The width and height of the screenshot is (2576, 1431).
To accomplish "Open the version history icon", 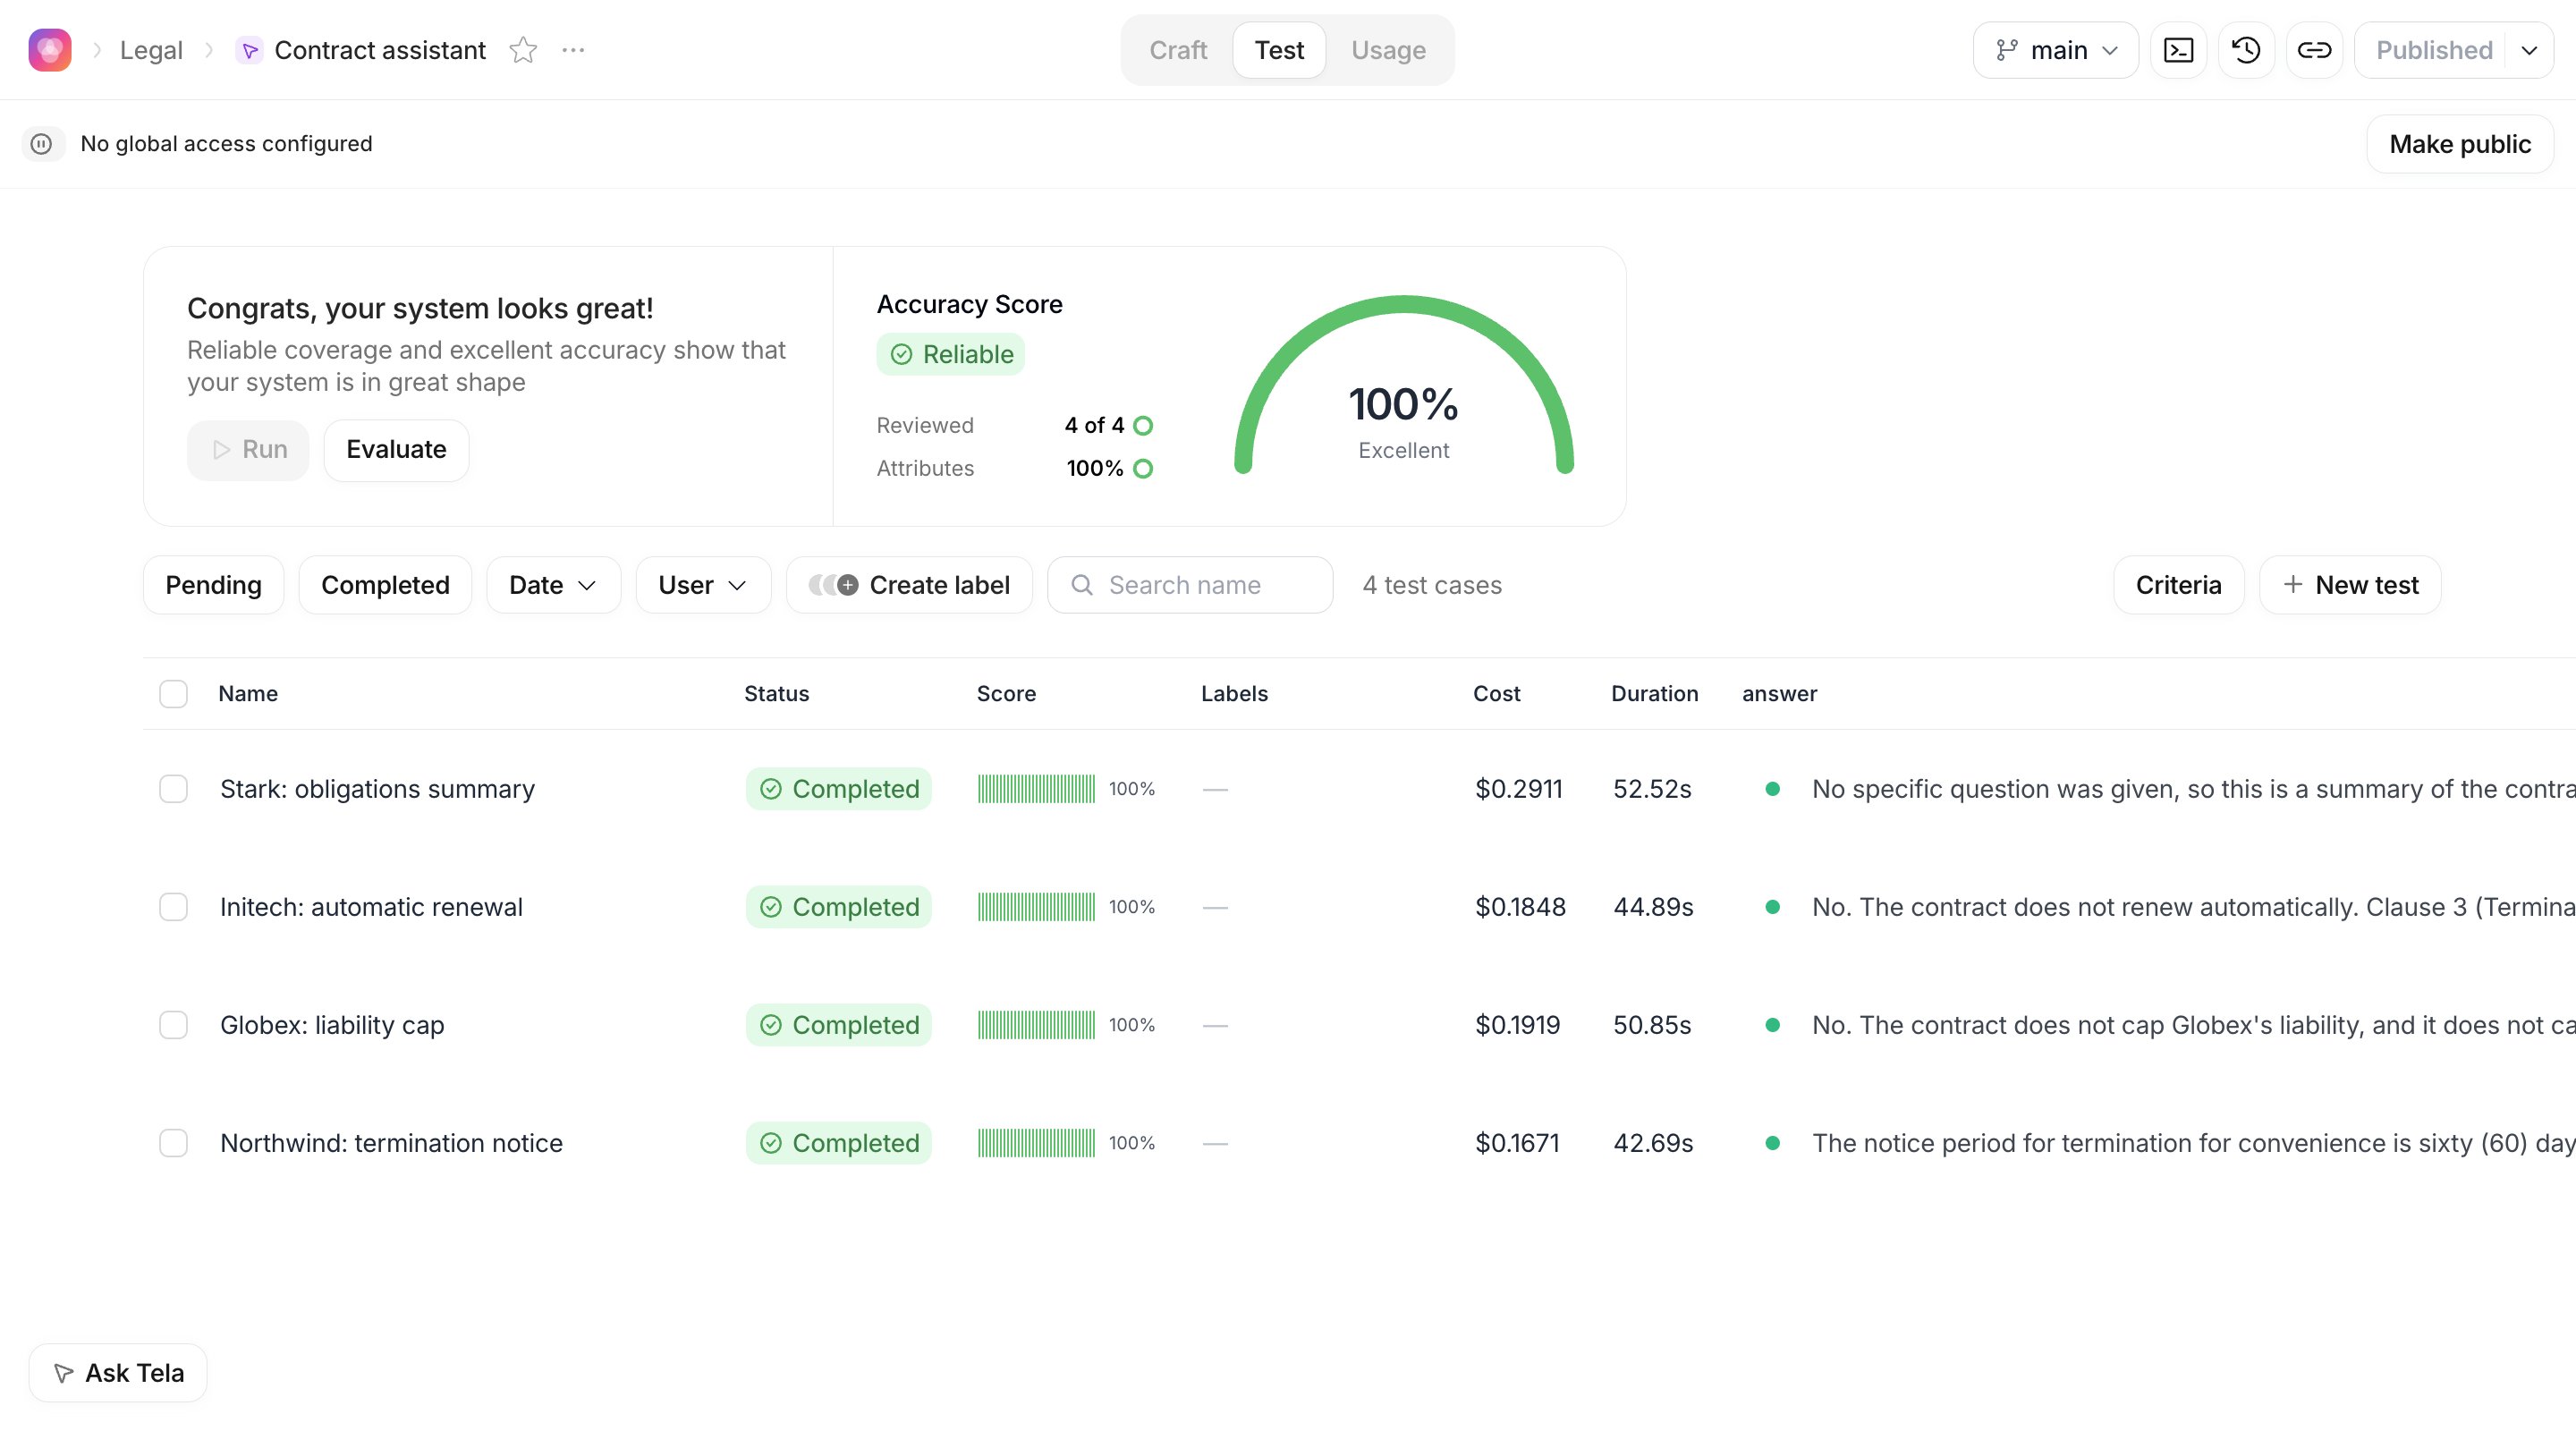I will pos(2246,50).
